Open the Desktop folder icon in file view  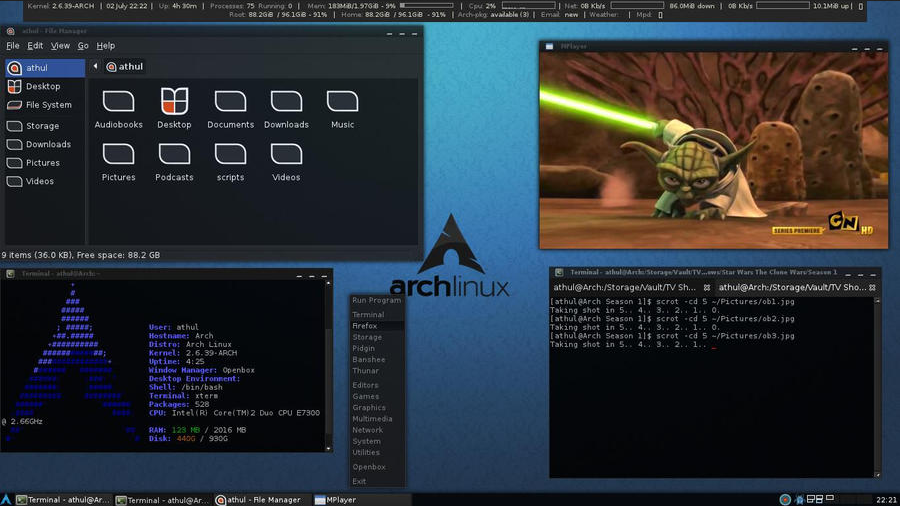[x=174, y=101]
